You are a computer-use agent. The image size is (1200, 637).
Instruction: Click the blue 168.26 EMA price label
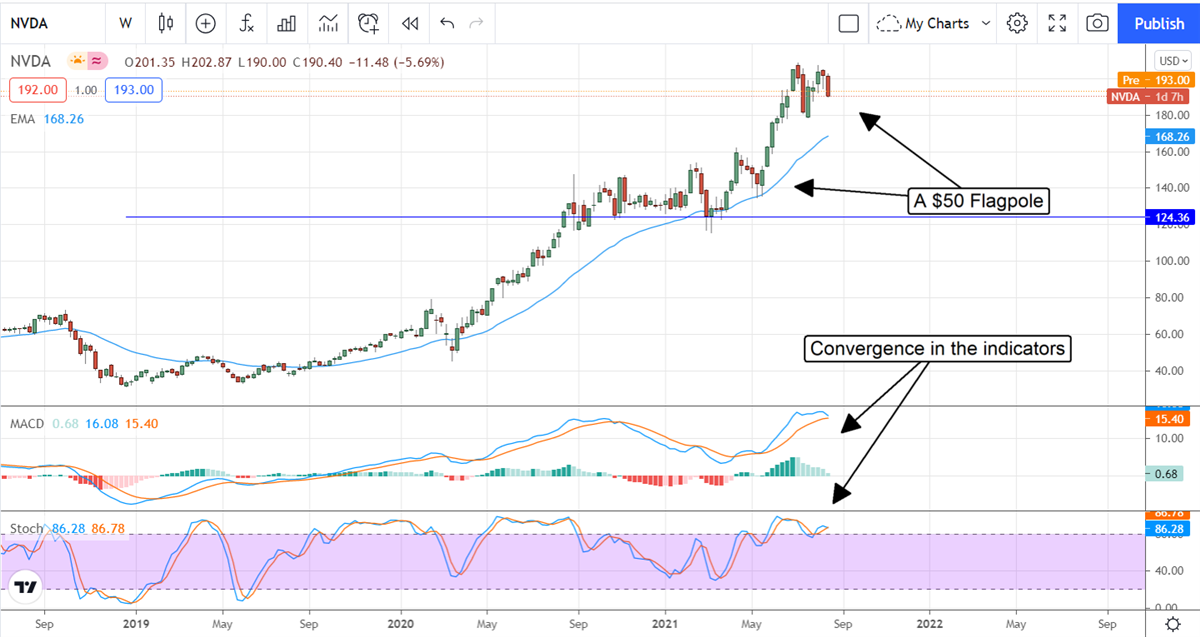click(1168, 137)
